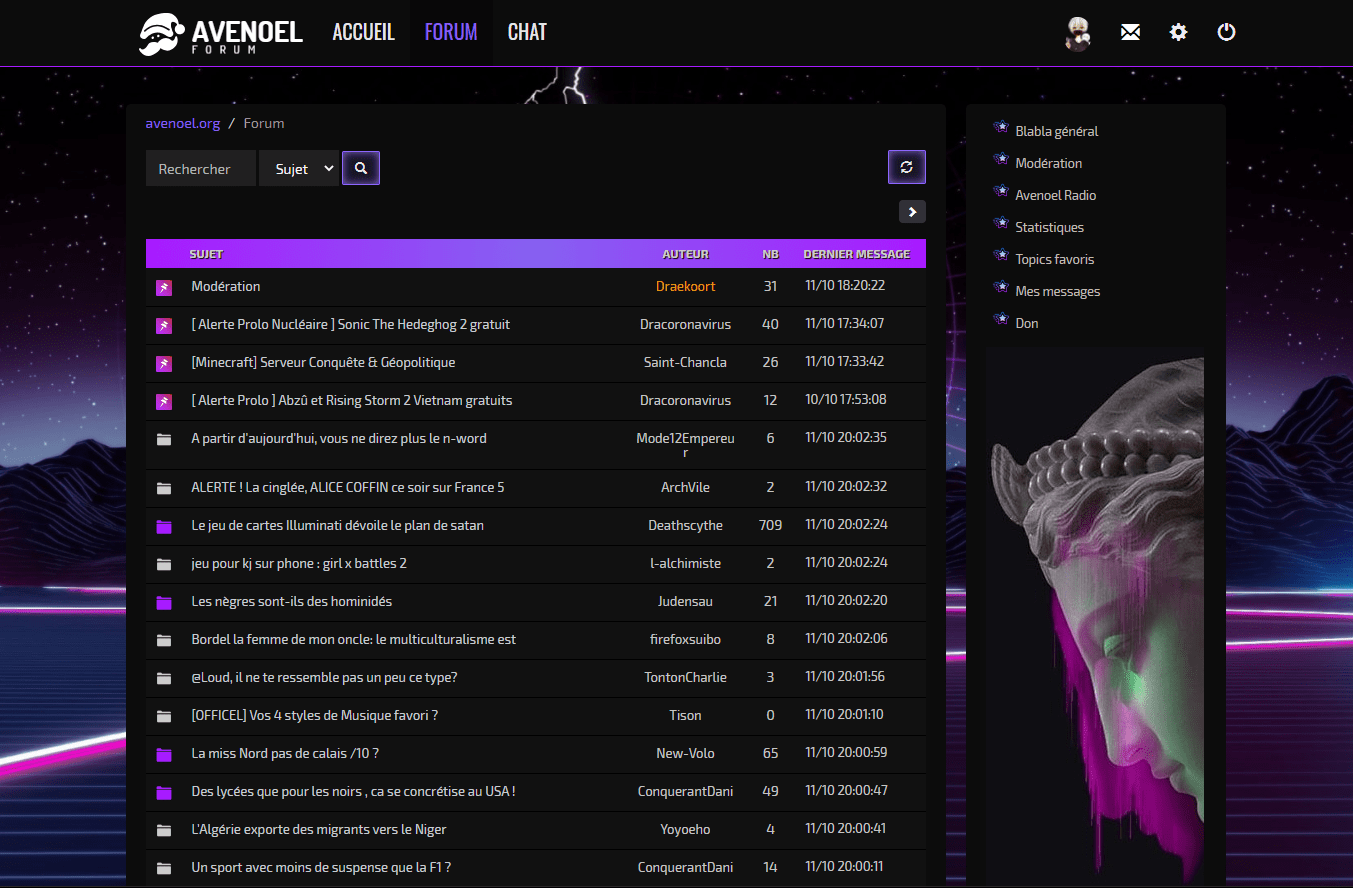View author New-Volo's profile

click(685, 753)
